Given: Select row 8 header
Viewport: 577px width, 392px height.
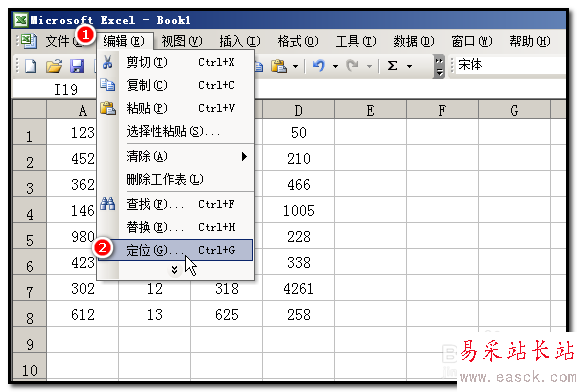Looking at the screenshot, I should (x=29, y=314).
